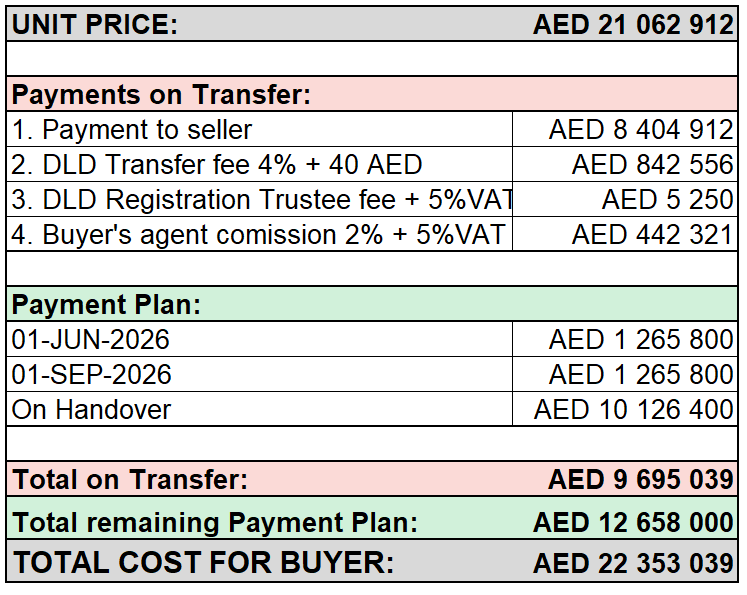
Task: Click the 01-SEP-2026 date cell
Action: point(260,374)
